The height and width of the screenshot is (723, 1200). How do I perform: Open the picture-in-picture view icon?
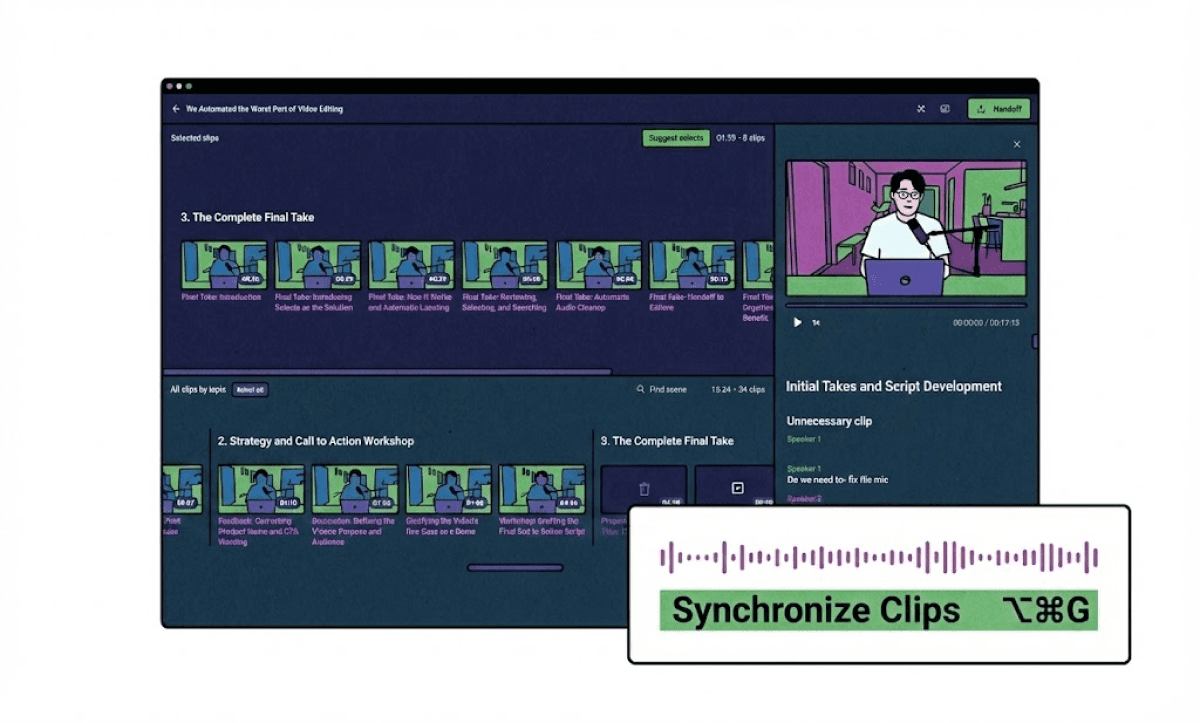click(945, 109)
